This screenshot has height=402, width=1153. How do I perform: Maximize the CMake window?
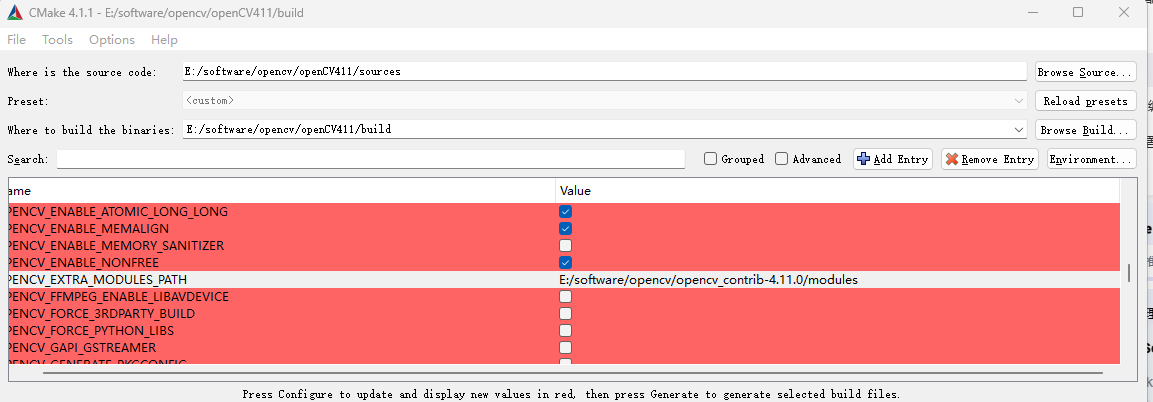[x=1078, y=12]
